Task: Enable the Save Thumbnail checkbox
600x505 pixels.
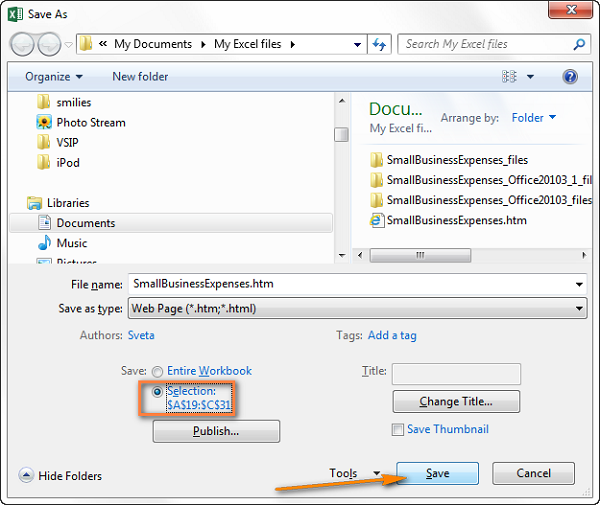Action: pyautogui.click(x=398, y=430)
